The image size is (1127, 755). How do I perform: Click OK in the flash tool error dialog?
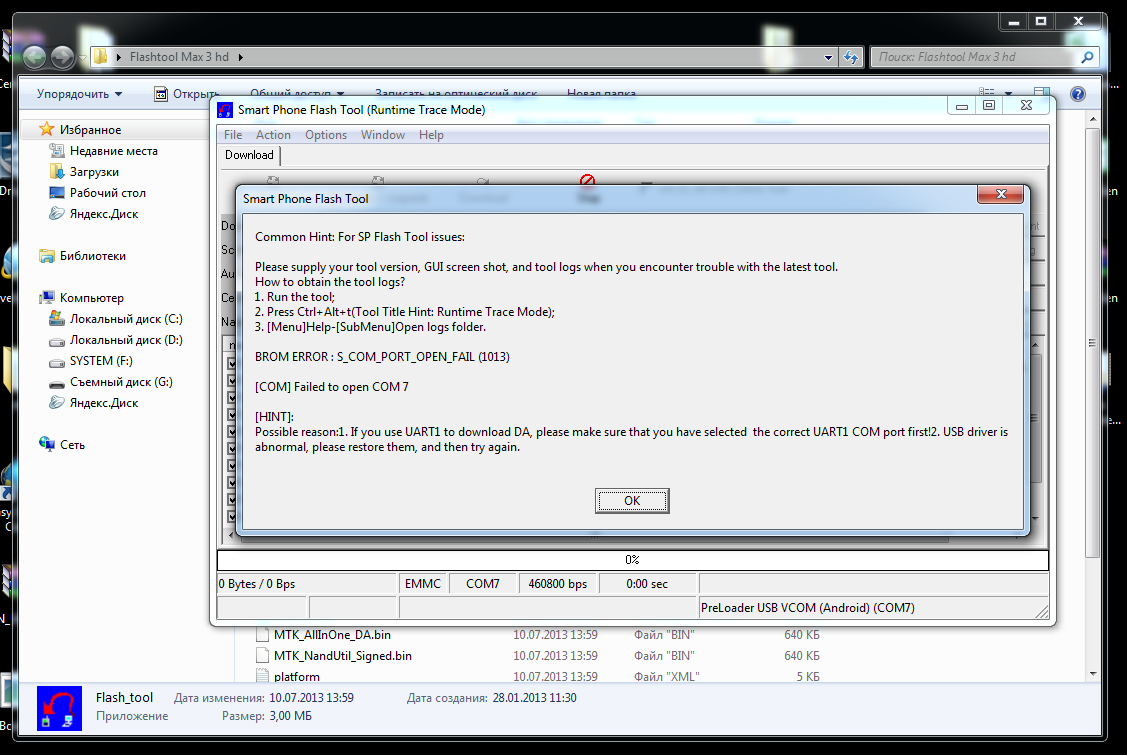[632, 500]
